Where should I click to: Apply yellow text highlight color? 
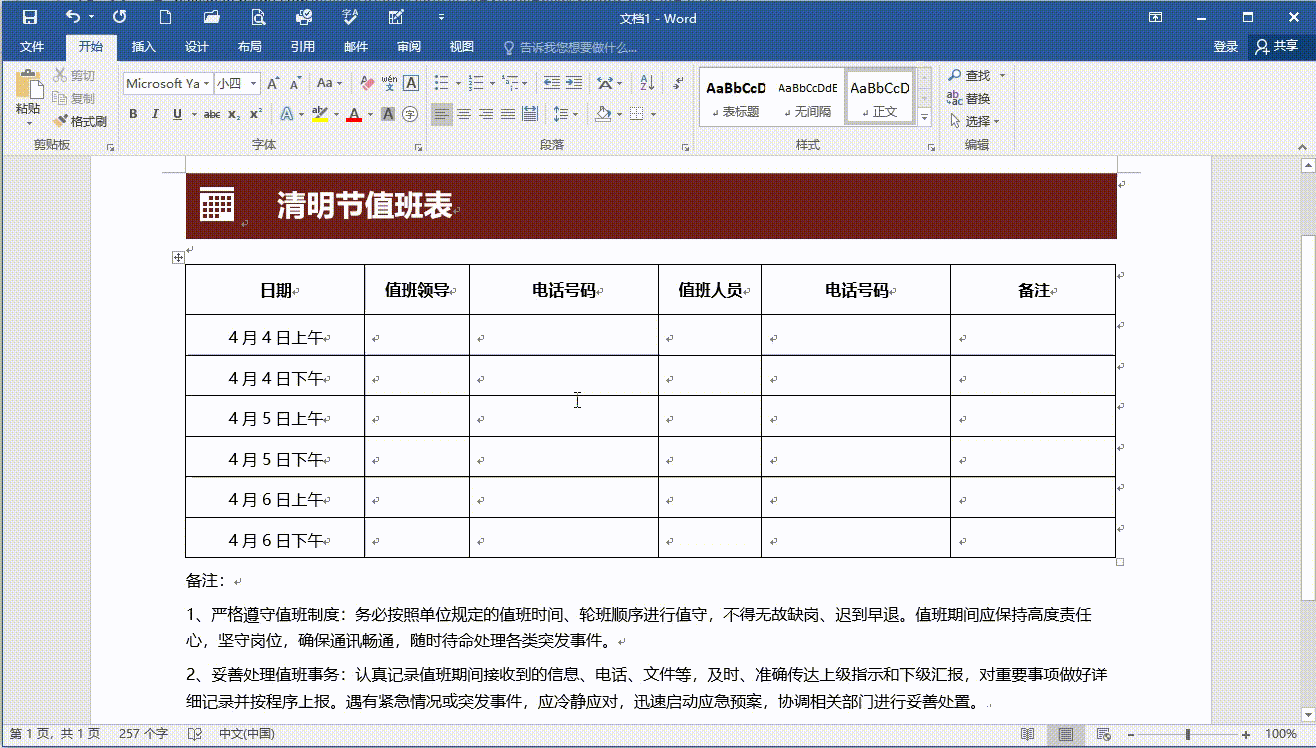(320, 114)
